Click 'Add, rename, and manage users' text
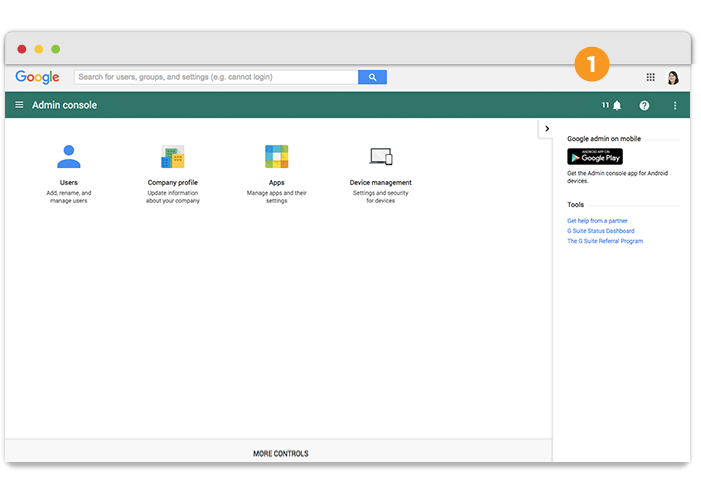 coord(69,197)
